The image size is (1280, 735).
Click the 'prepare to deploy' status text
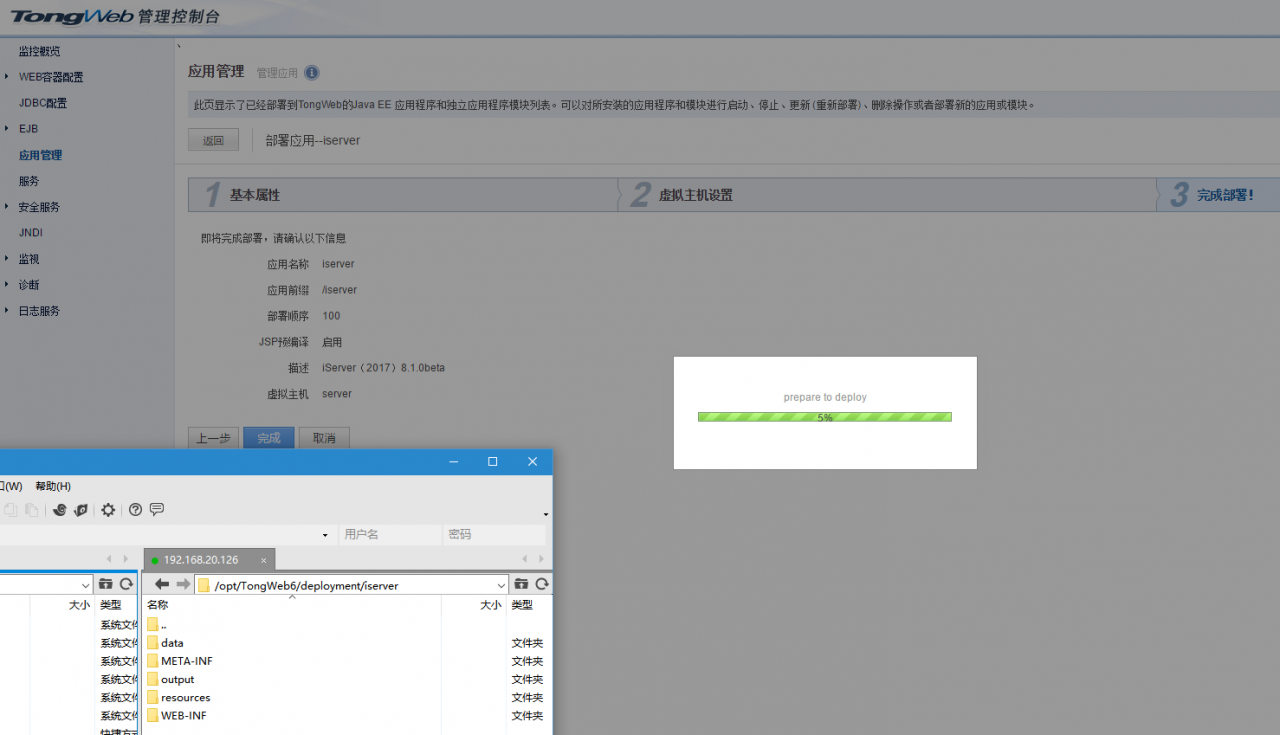(825, 398)
